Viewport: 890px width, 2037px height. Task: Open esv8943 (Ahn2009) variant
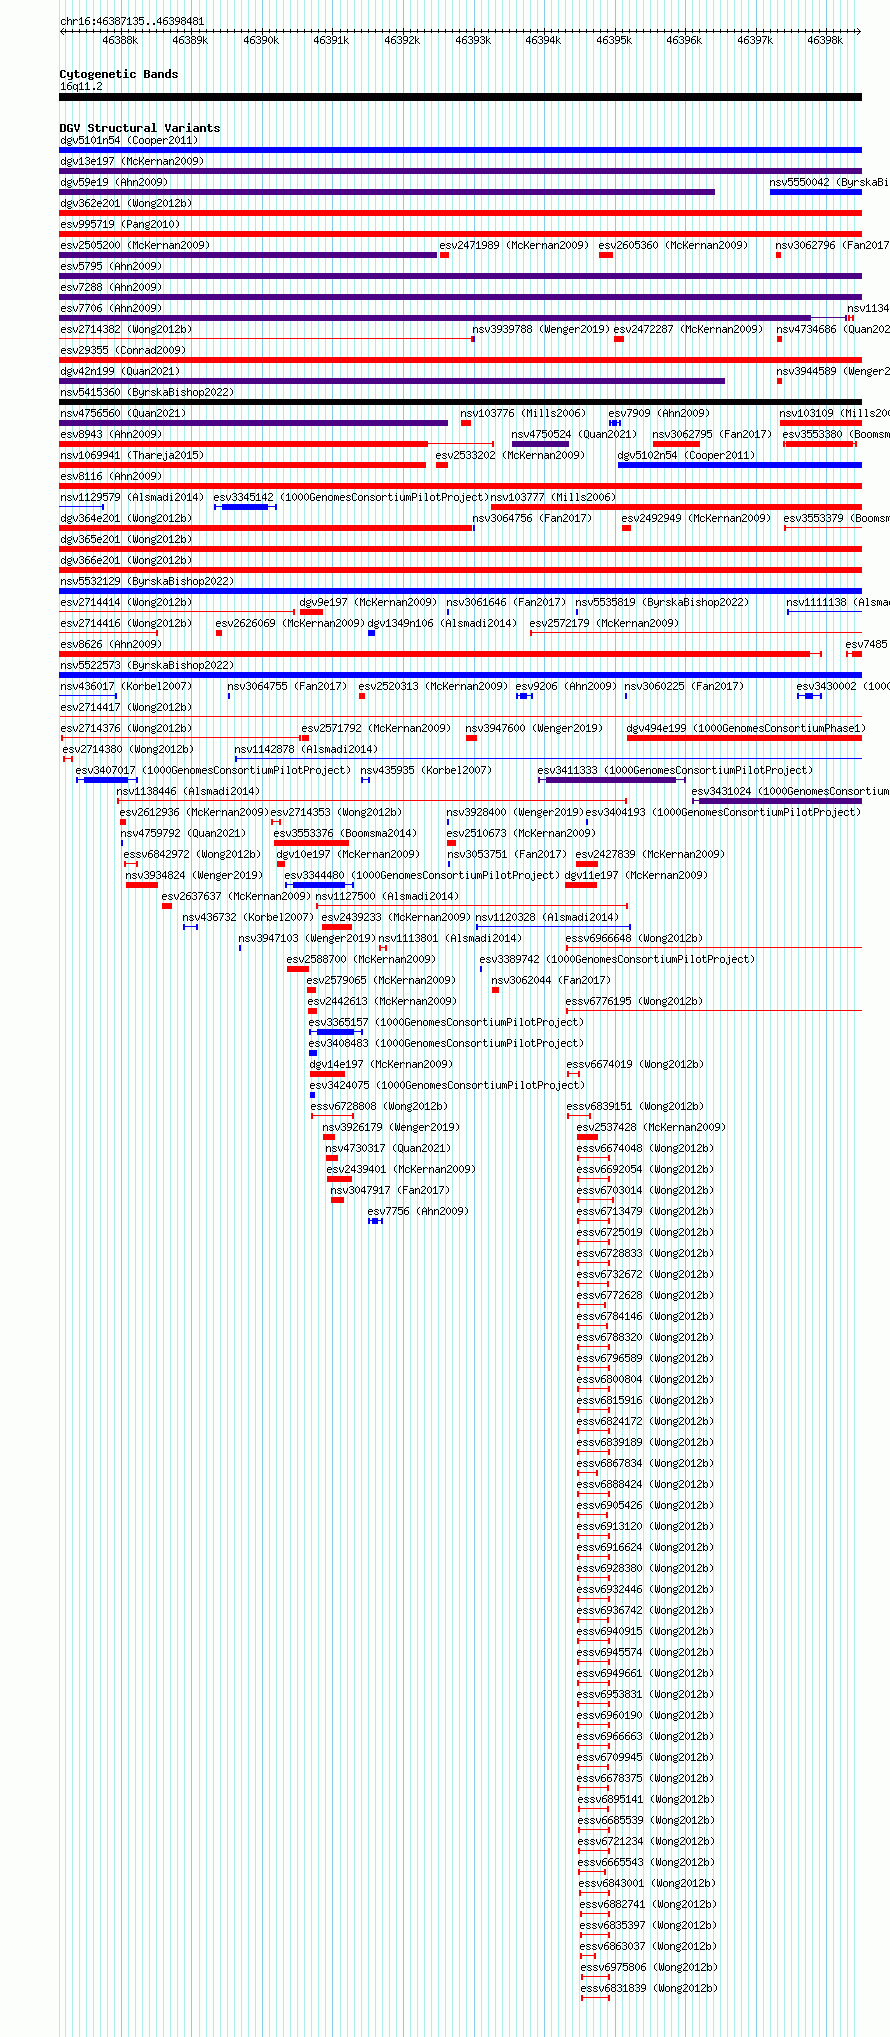111,435
